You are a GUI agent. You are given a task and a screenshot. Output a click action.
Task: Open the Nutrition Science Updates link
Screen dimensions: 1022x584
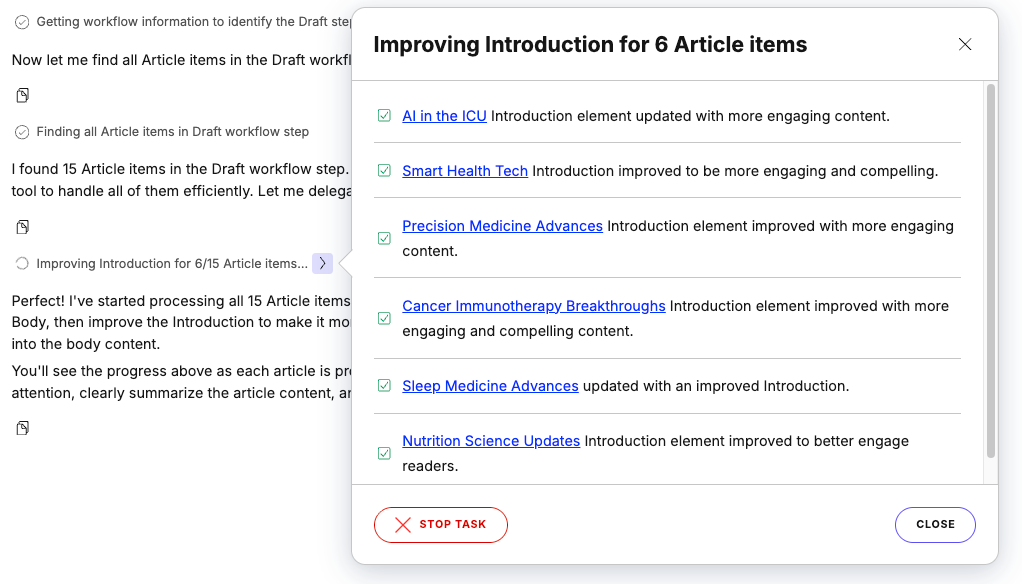[x=491, y=441]
